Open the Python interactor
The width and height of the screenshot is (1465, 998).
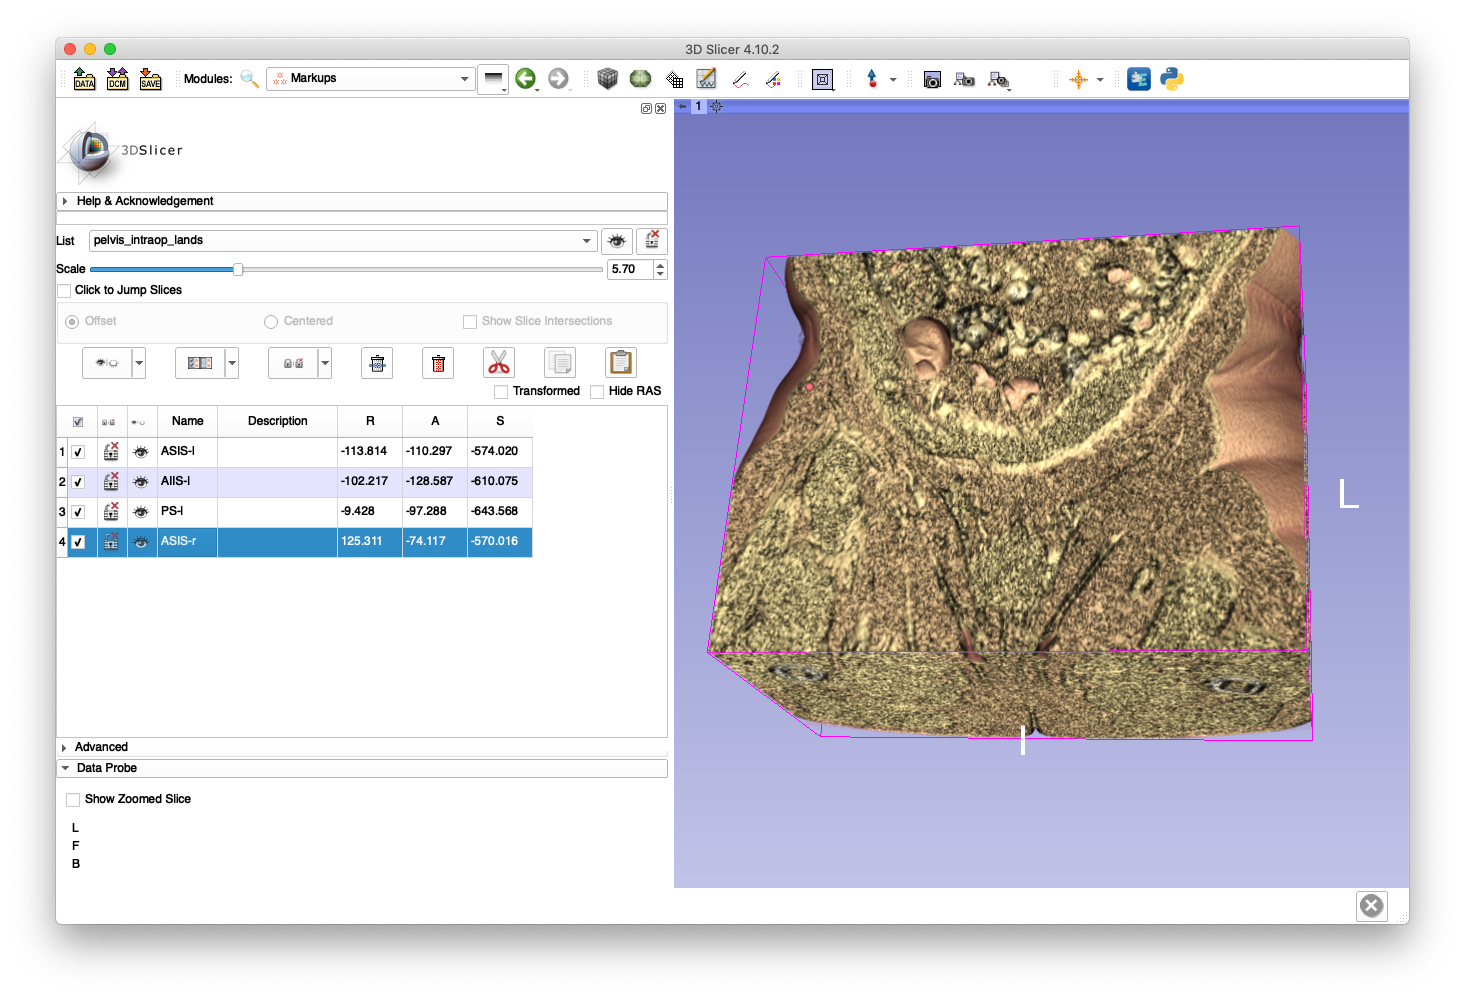click(1172, 79)
